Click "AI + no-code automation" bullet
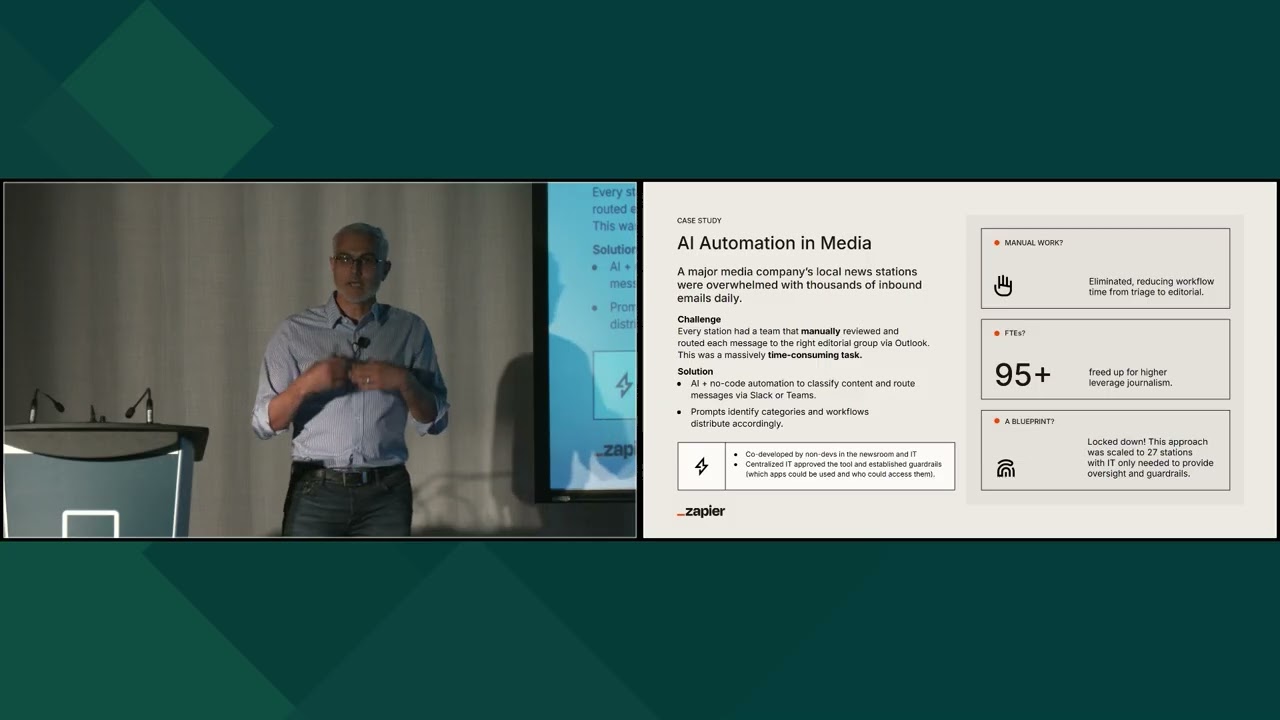1280x720 pixels. pyautogui.click(x=802, y=389)
